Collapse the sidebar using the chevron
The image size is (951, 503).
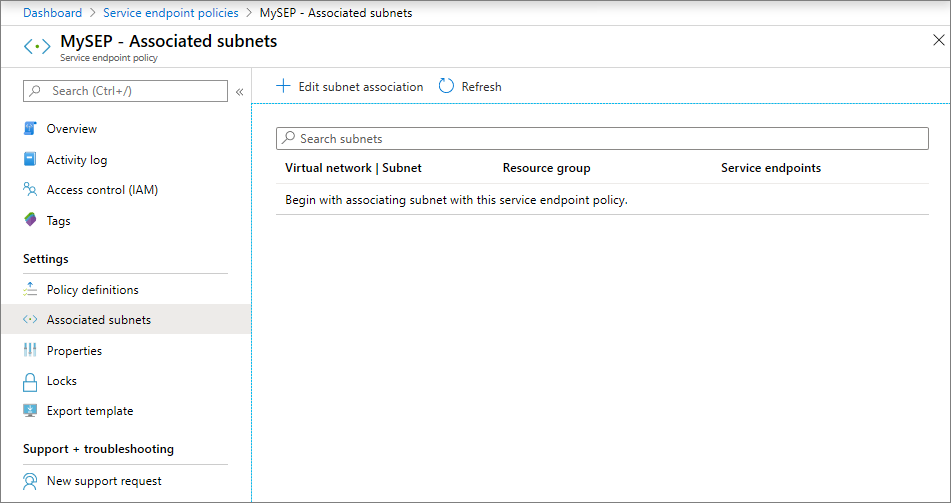click(x=240, y=92)
